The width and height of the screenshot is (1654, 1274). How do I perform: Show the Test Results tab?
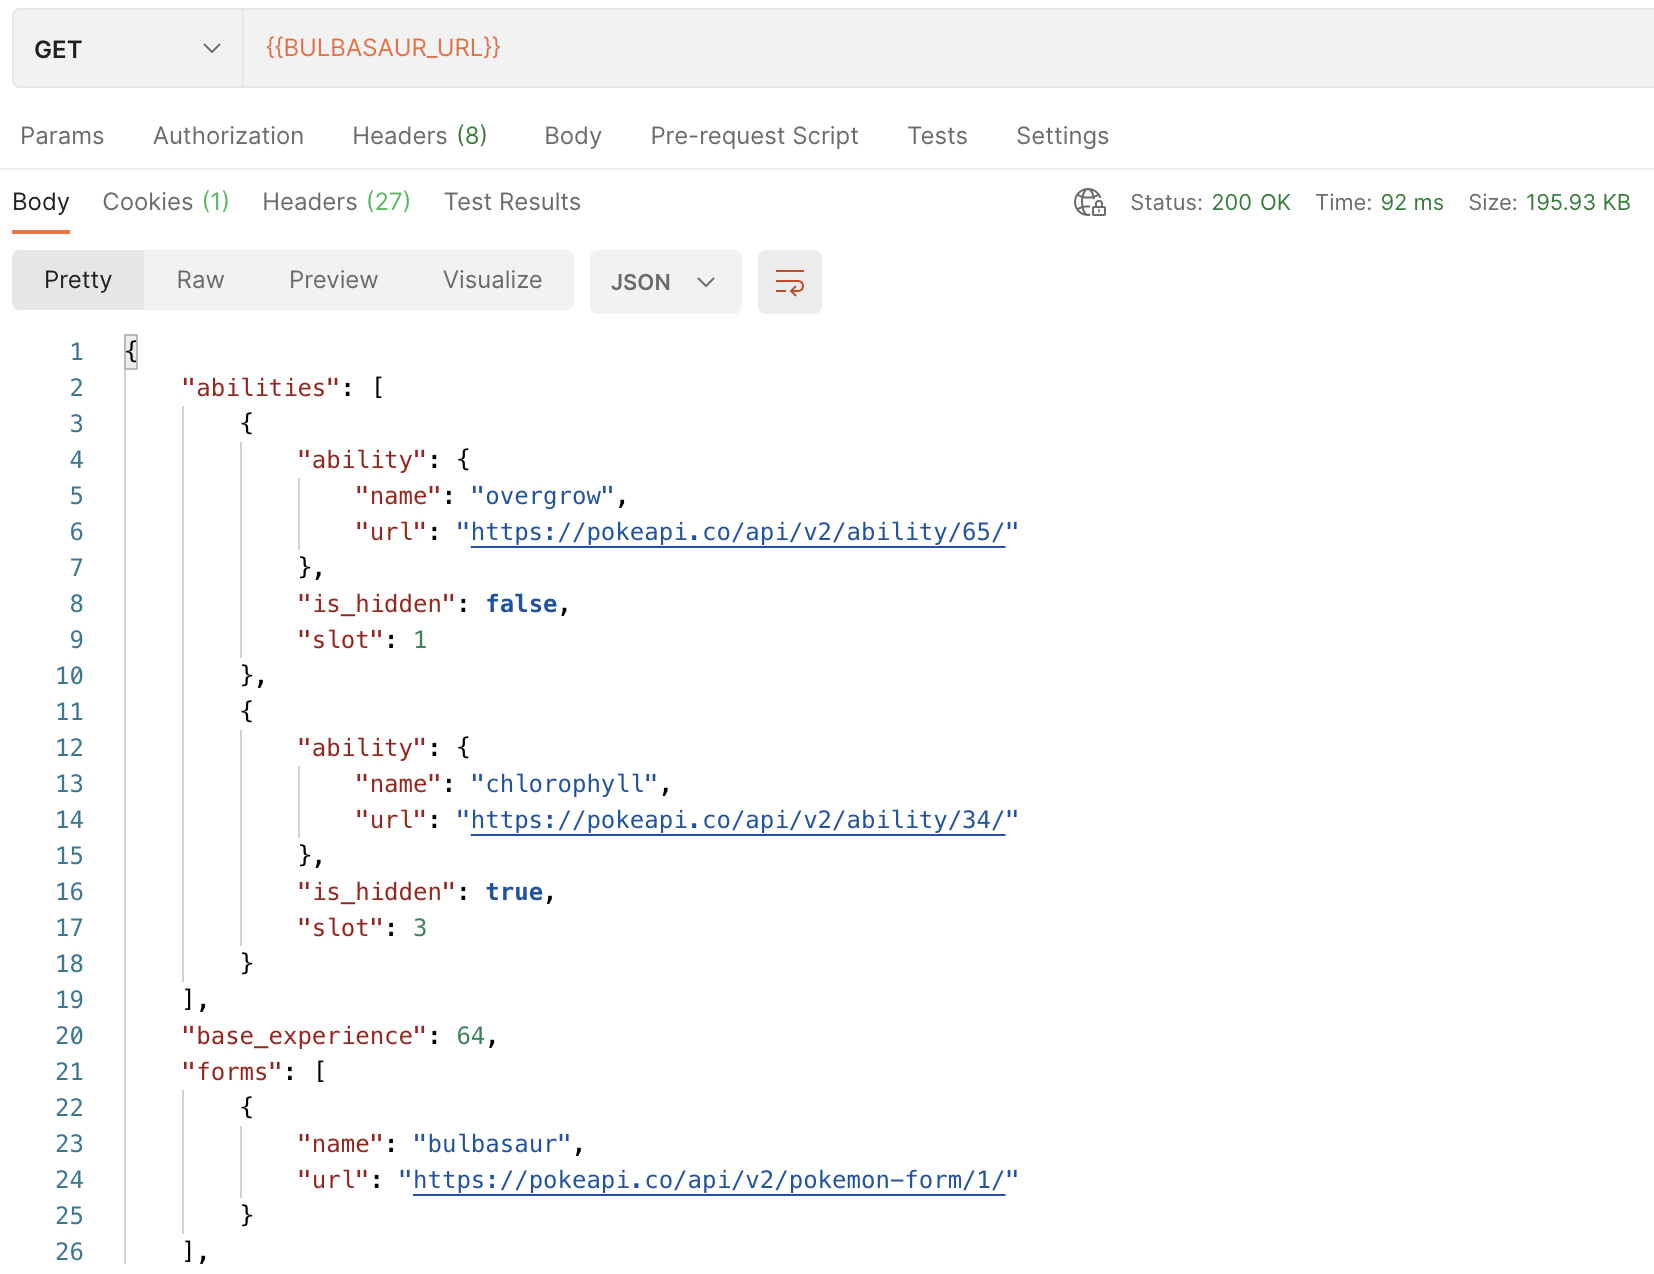click(x=512, y=202)
